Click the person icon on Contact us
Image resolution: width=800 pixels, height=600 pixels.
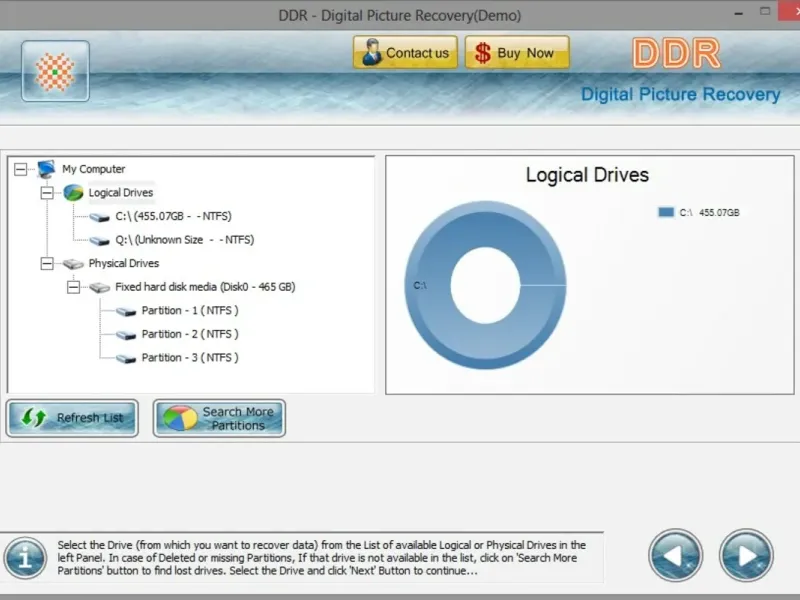point(371,52)
